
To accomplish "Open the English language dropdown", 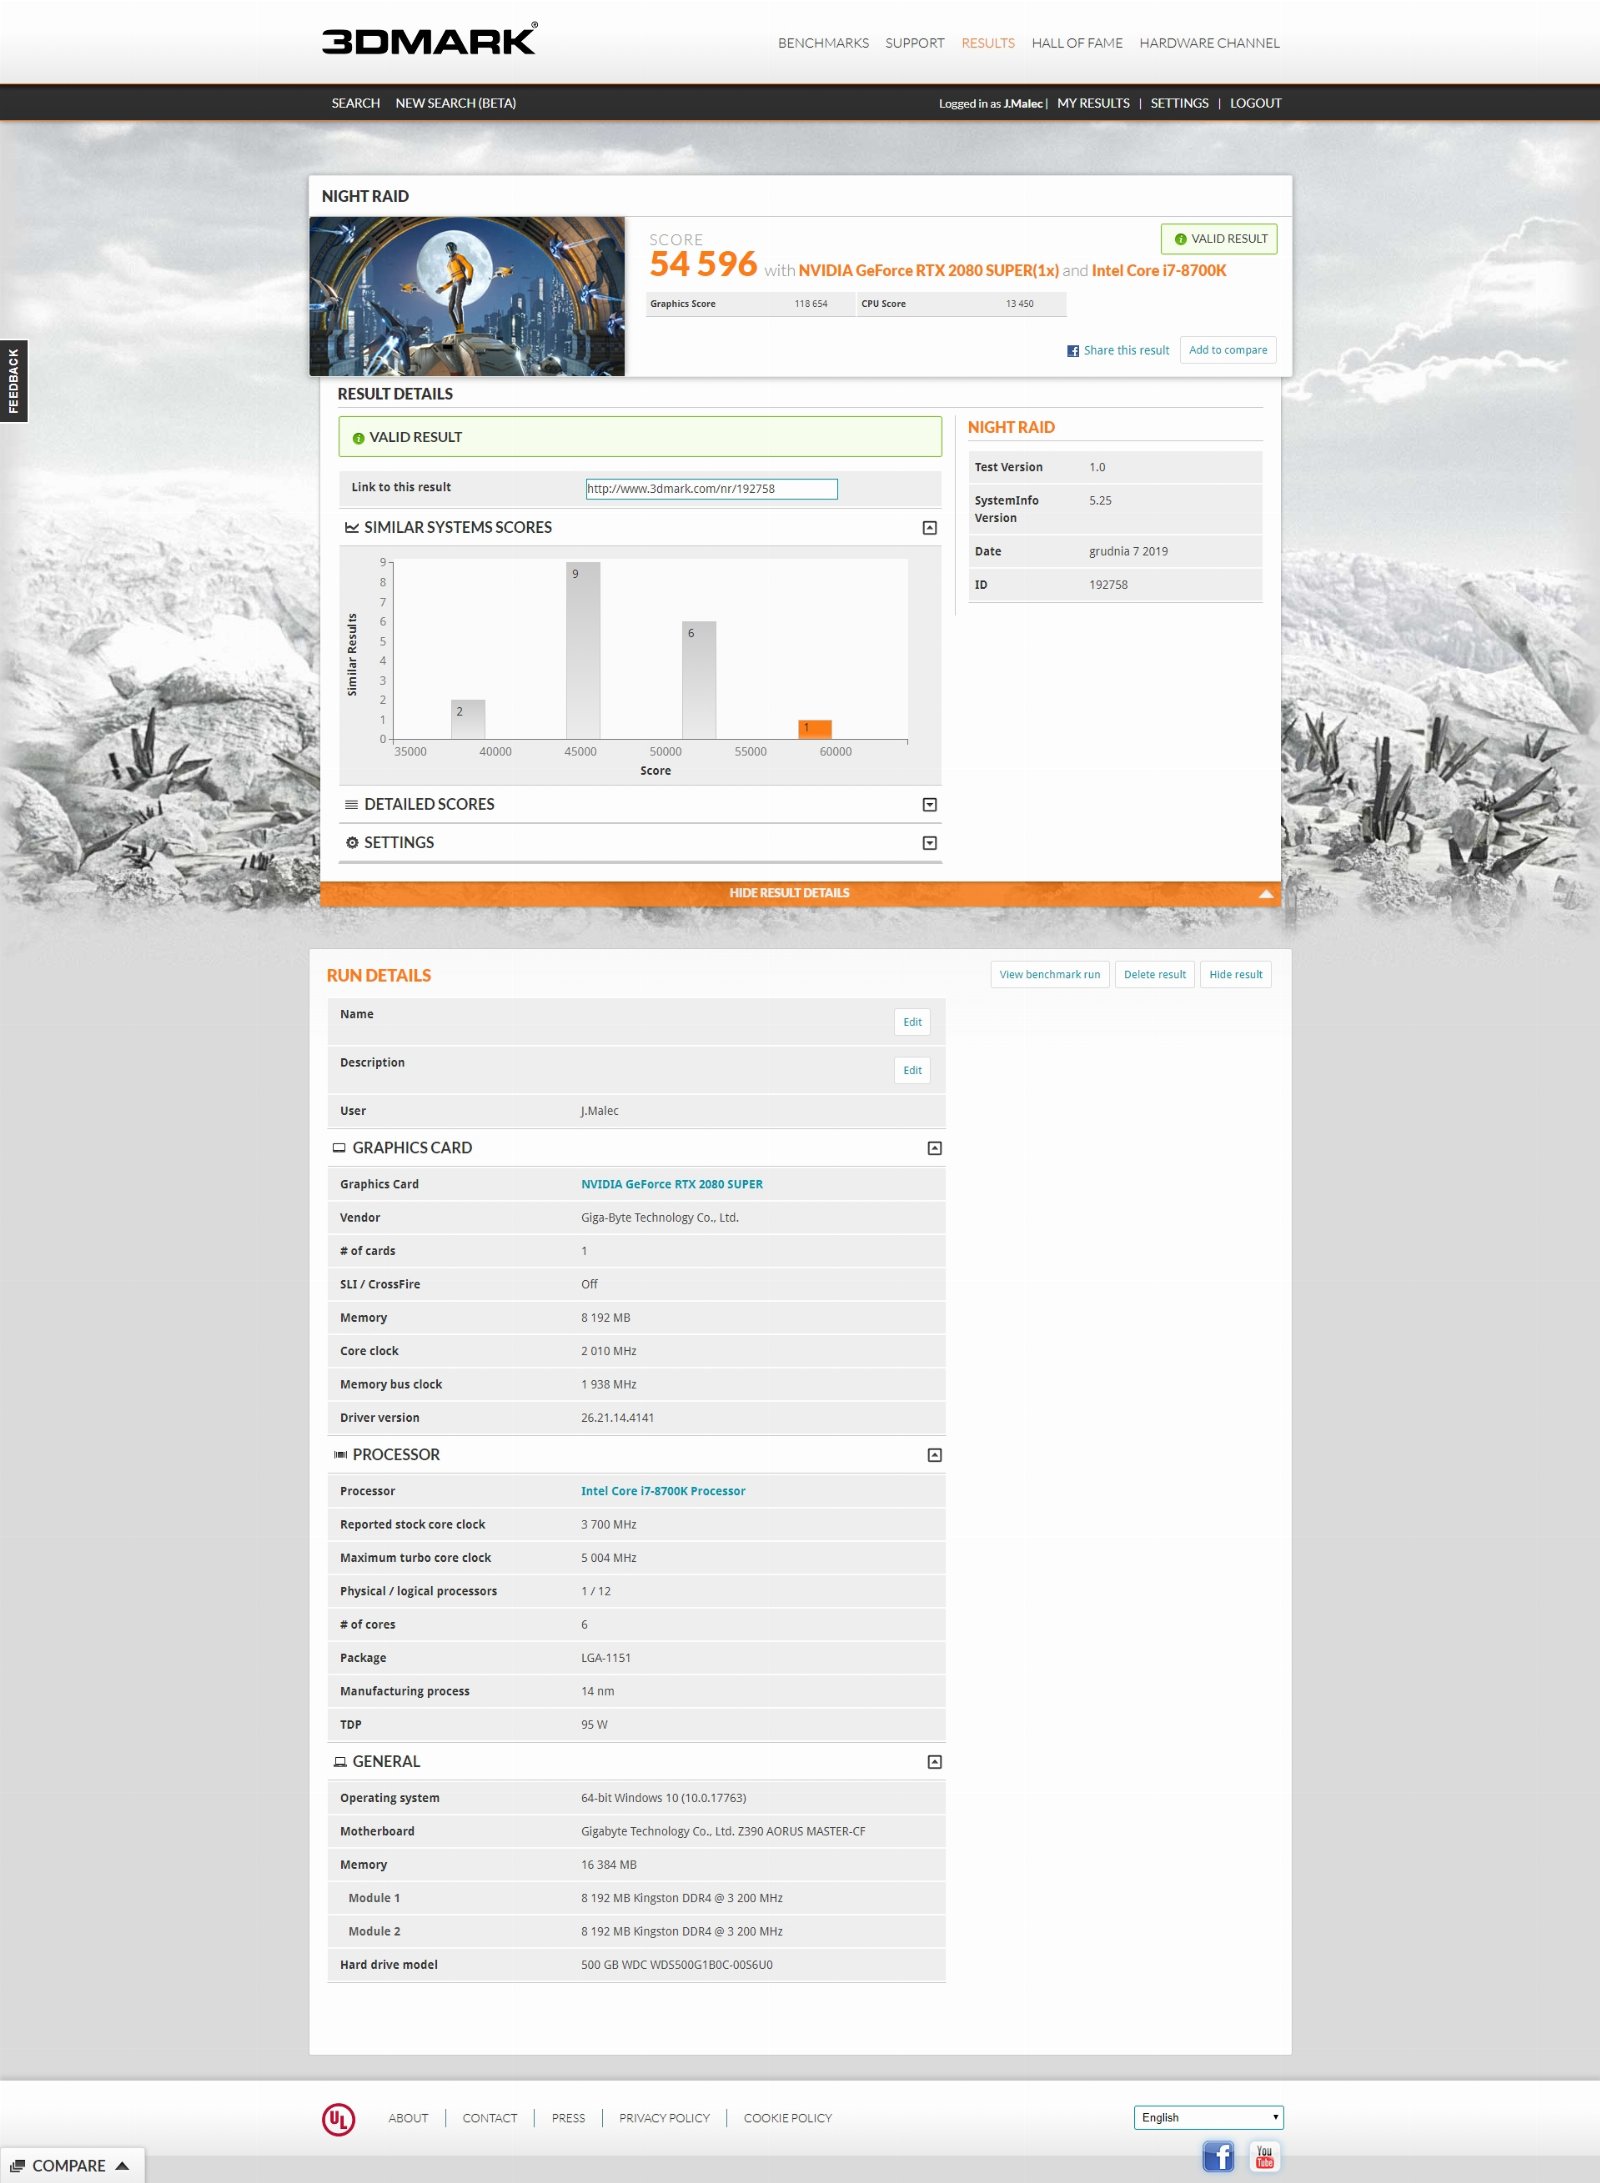I will (1208, 2117).
